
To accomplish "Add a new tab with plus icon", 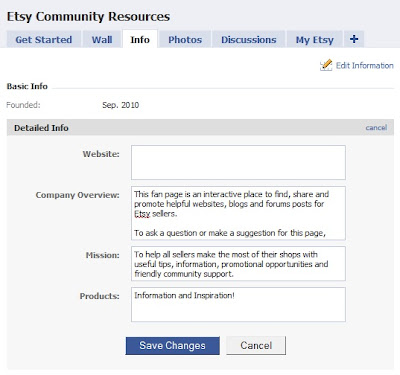I will click(354, 39).
